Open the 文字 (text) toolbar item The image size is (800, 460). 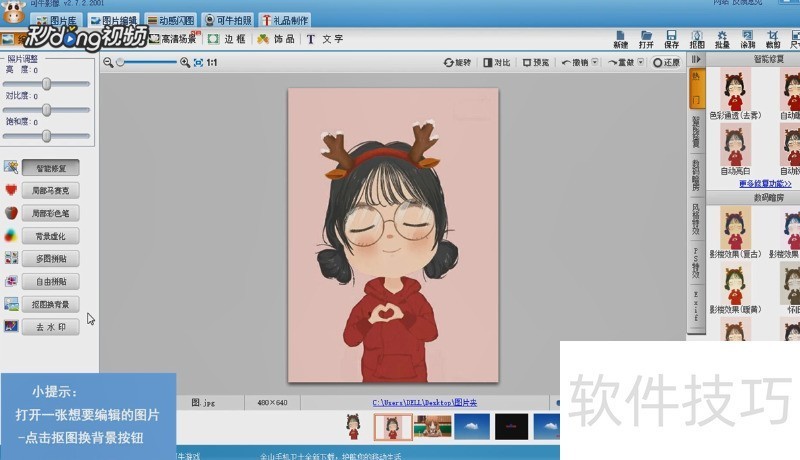pyautogui.click(x=324, y=39)
